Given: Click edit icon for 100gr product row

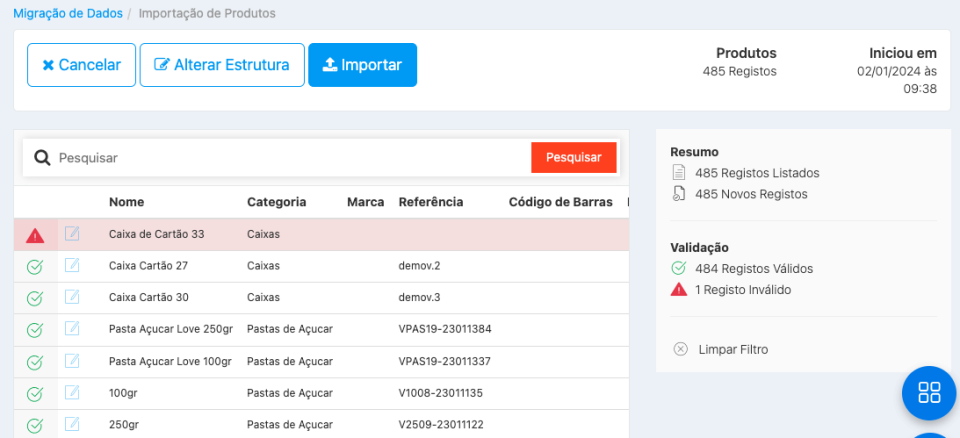Looking at the screenshot, I should [72, 393].
